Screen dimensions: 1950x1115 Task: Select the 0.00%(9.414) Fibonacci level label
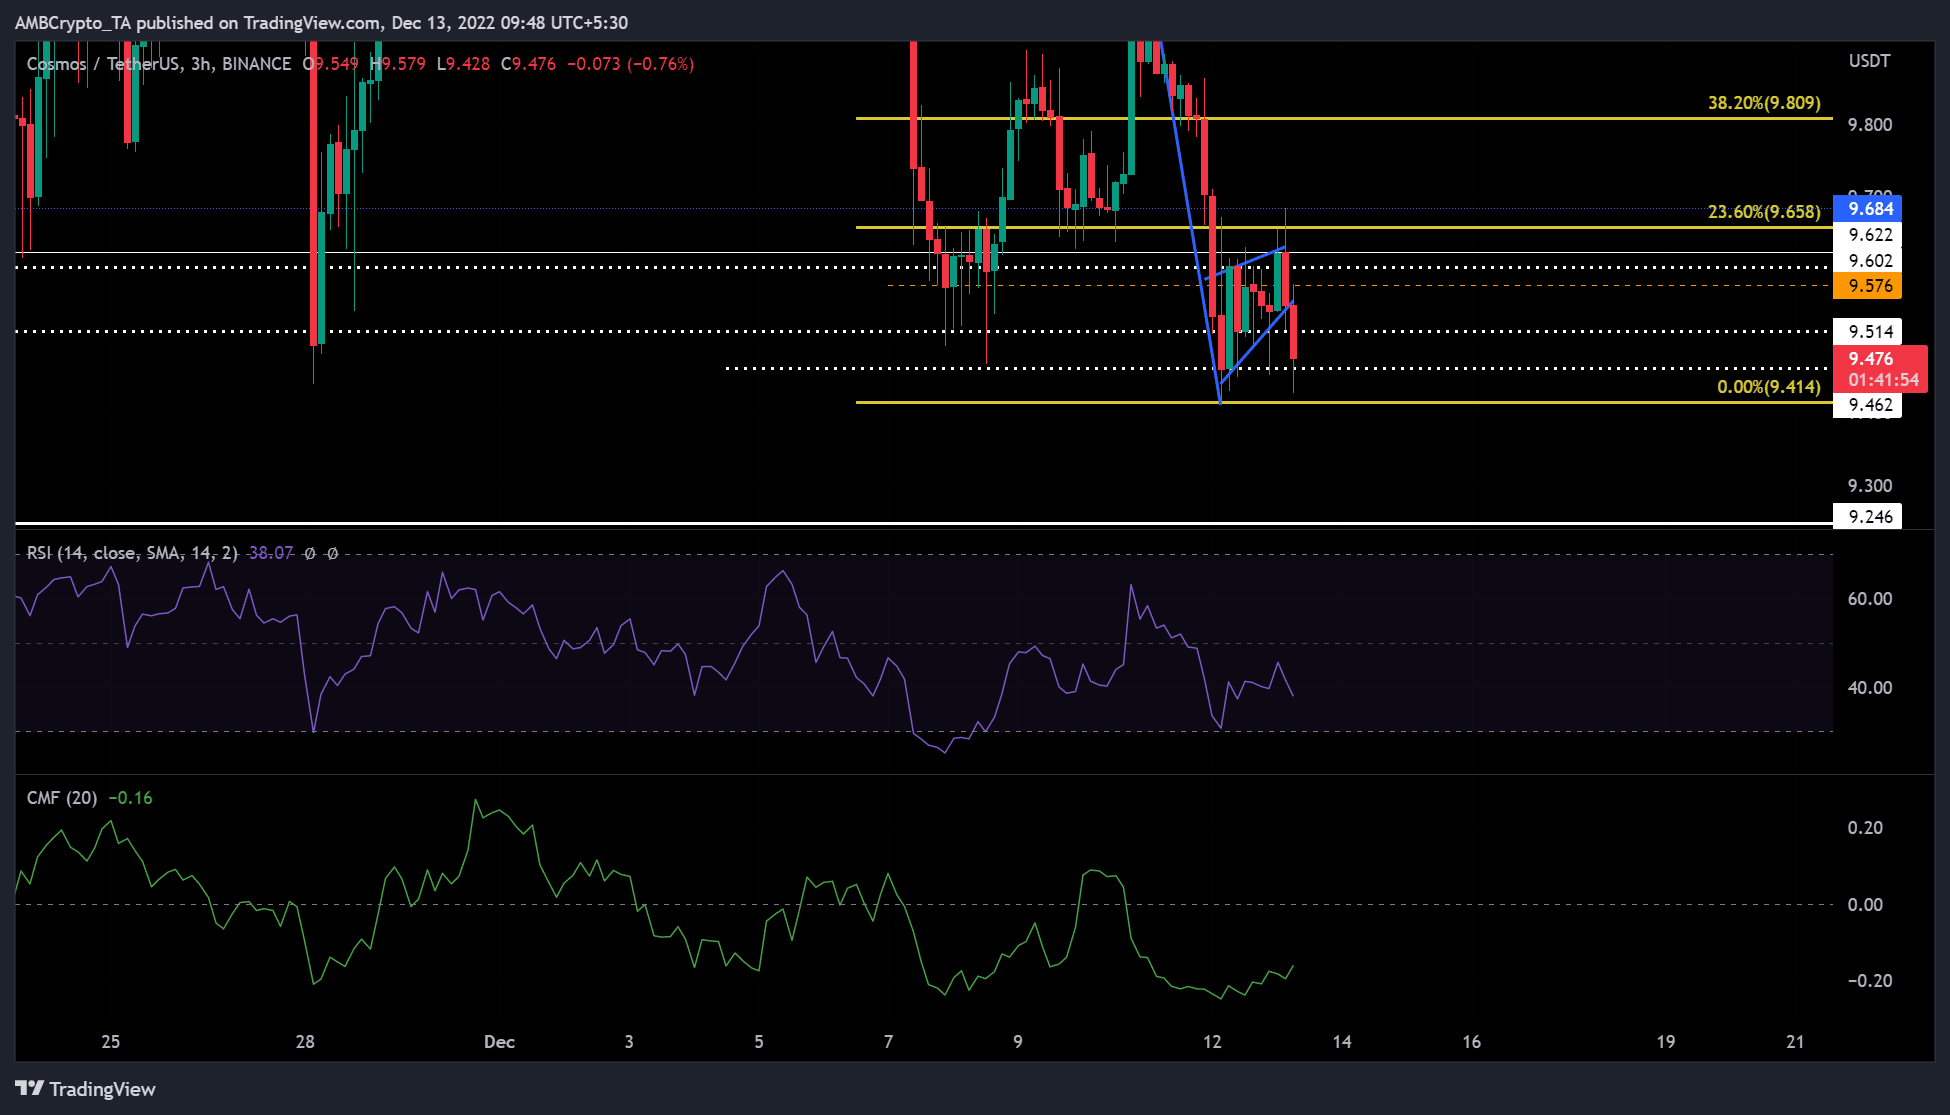(x=1769, y=387)
